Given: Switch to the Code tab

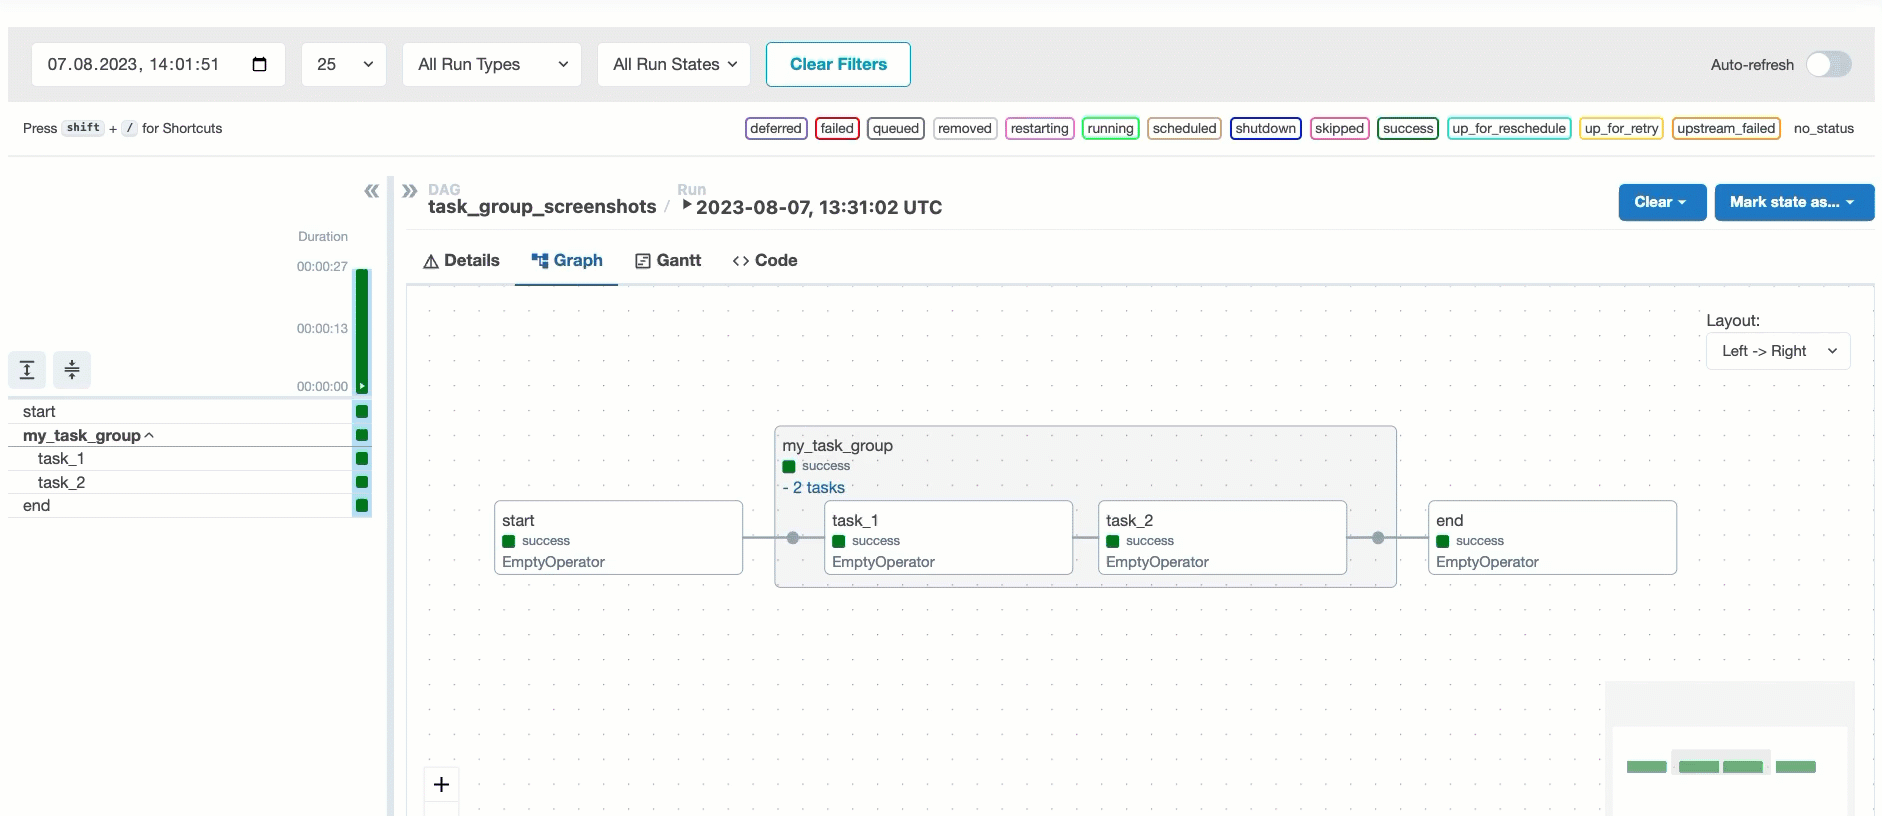Looking at the screenshot, I should 765,261.
